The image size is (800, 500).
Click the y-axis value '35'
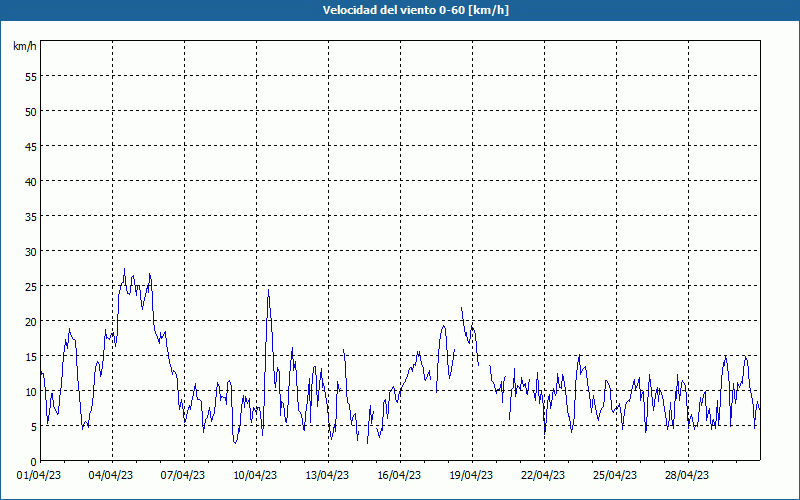(x=31, y=216)
